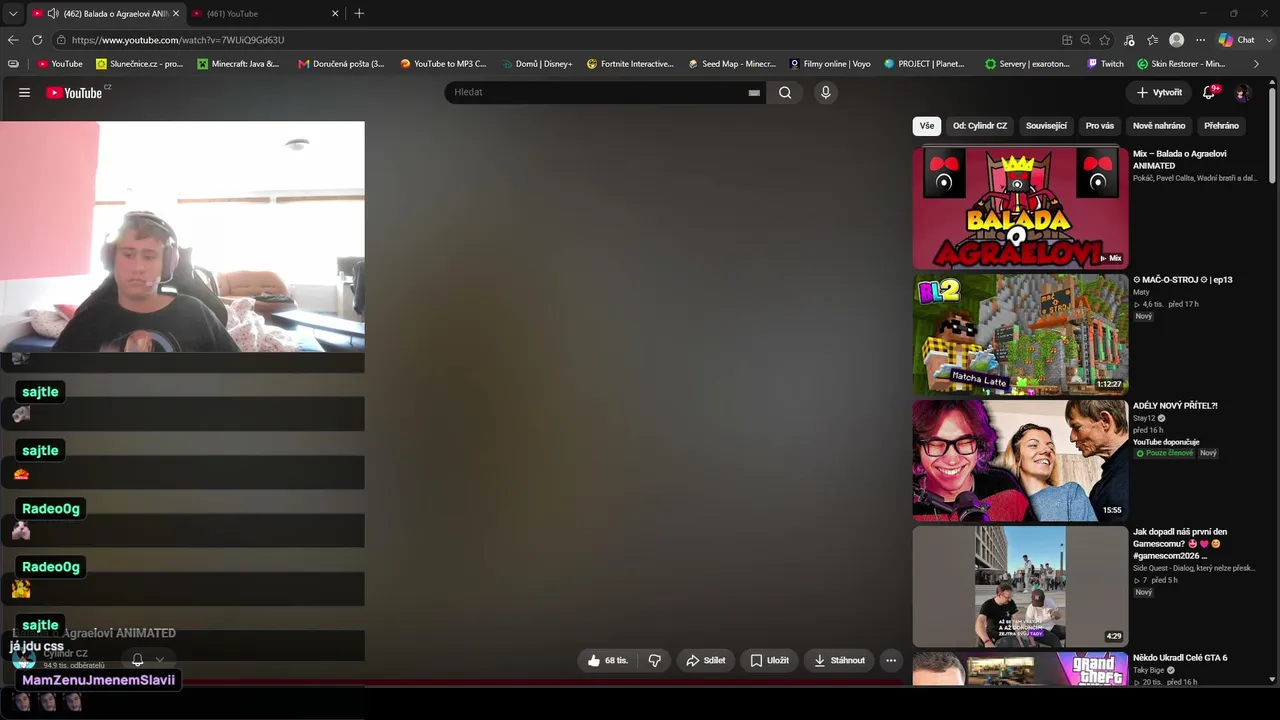Open the Filmy online | Voyo bookmark
1280x720 pixels.
coord(830,64)
